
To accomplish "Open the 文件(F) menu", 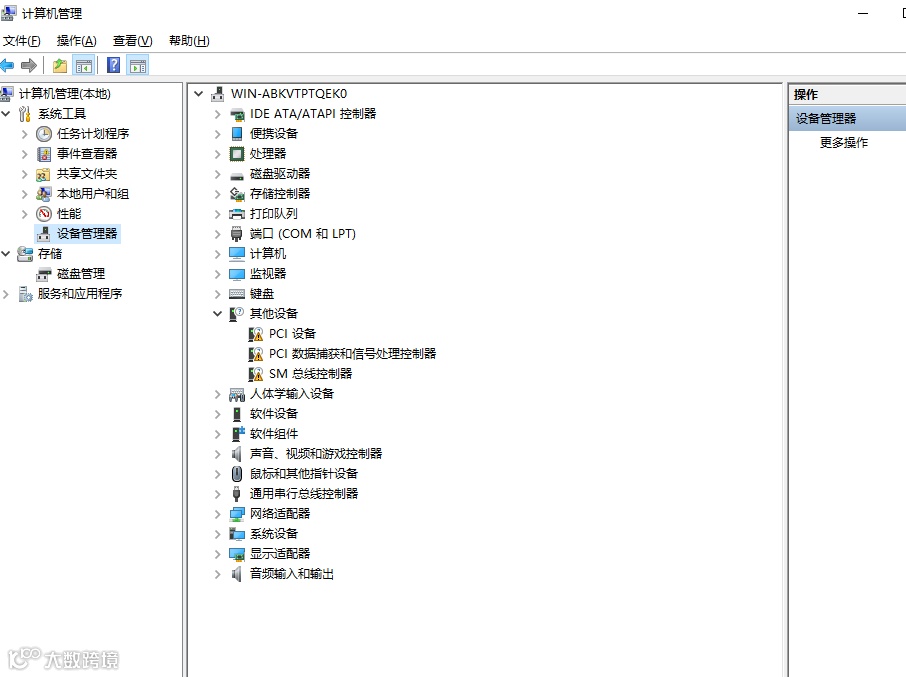I will coord(22,40).
